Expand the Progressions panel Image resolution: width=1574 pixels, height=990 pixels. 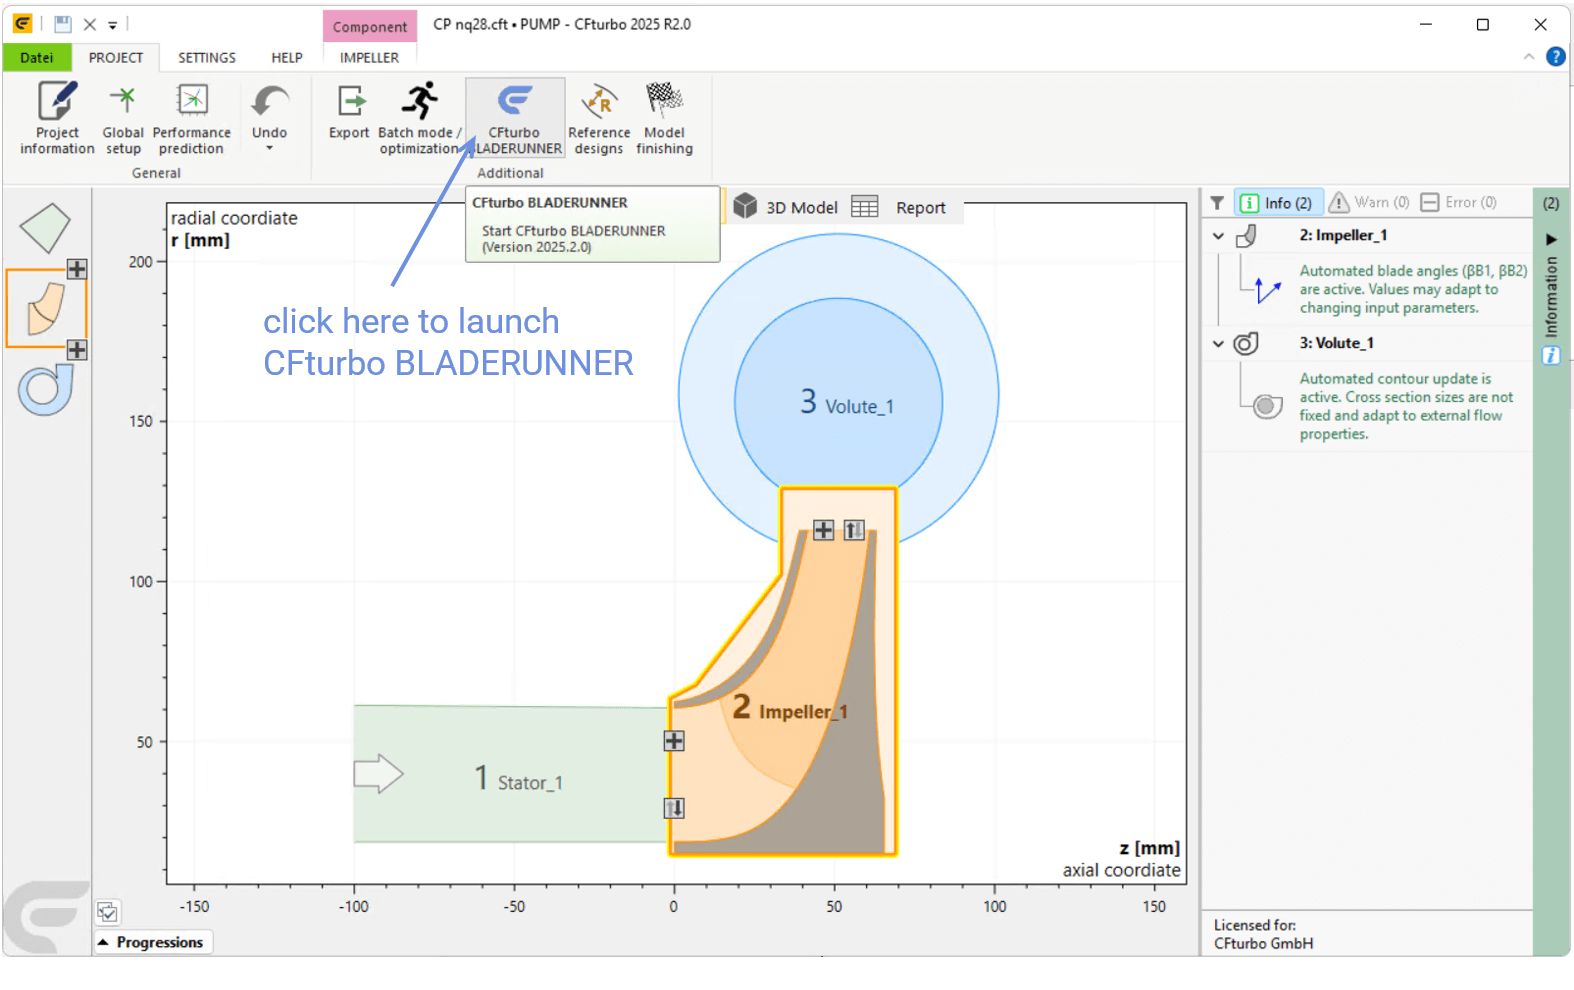tap(154, 942)
